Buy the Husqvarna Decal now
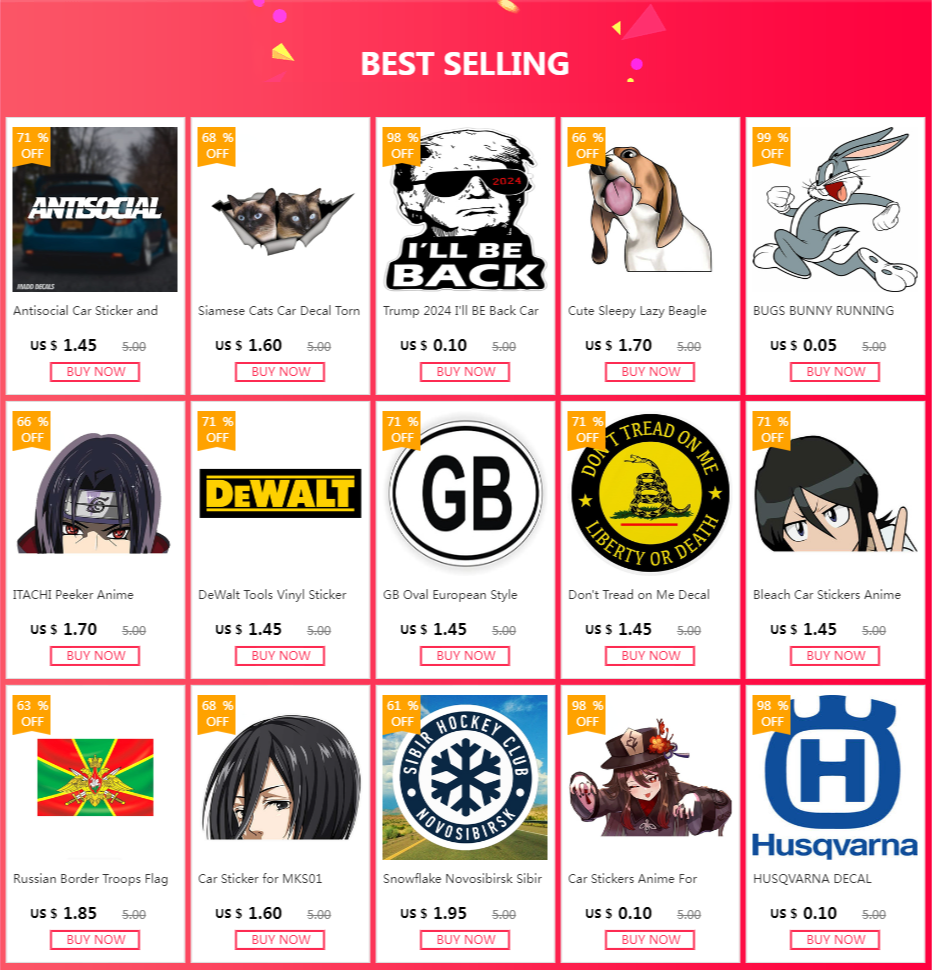This screenshot has width=932, height=970. 835,940
